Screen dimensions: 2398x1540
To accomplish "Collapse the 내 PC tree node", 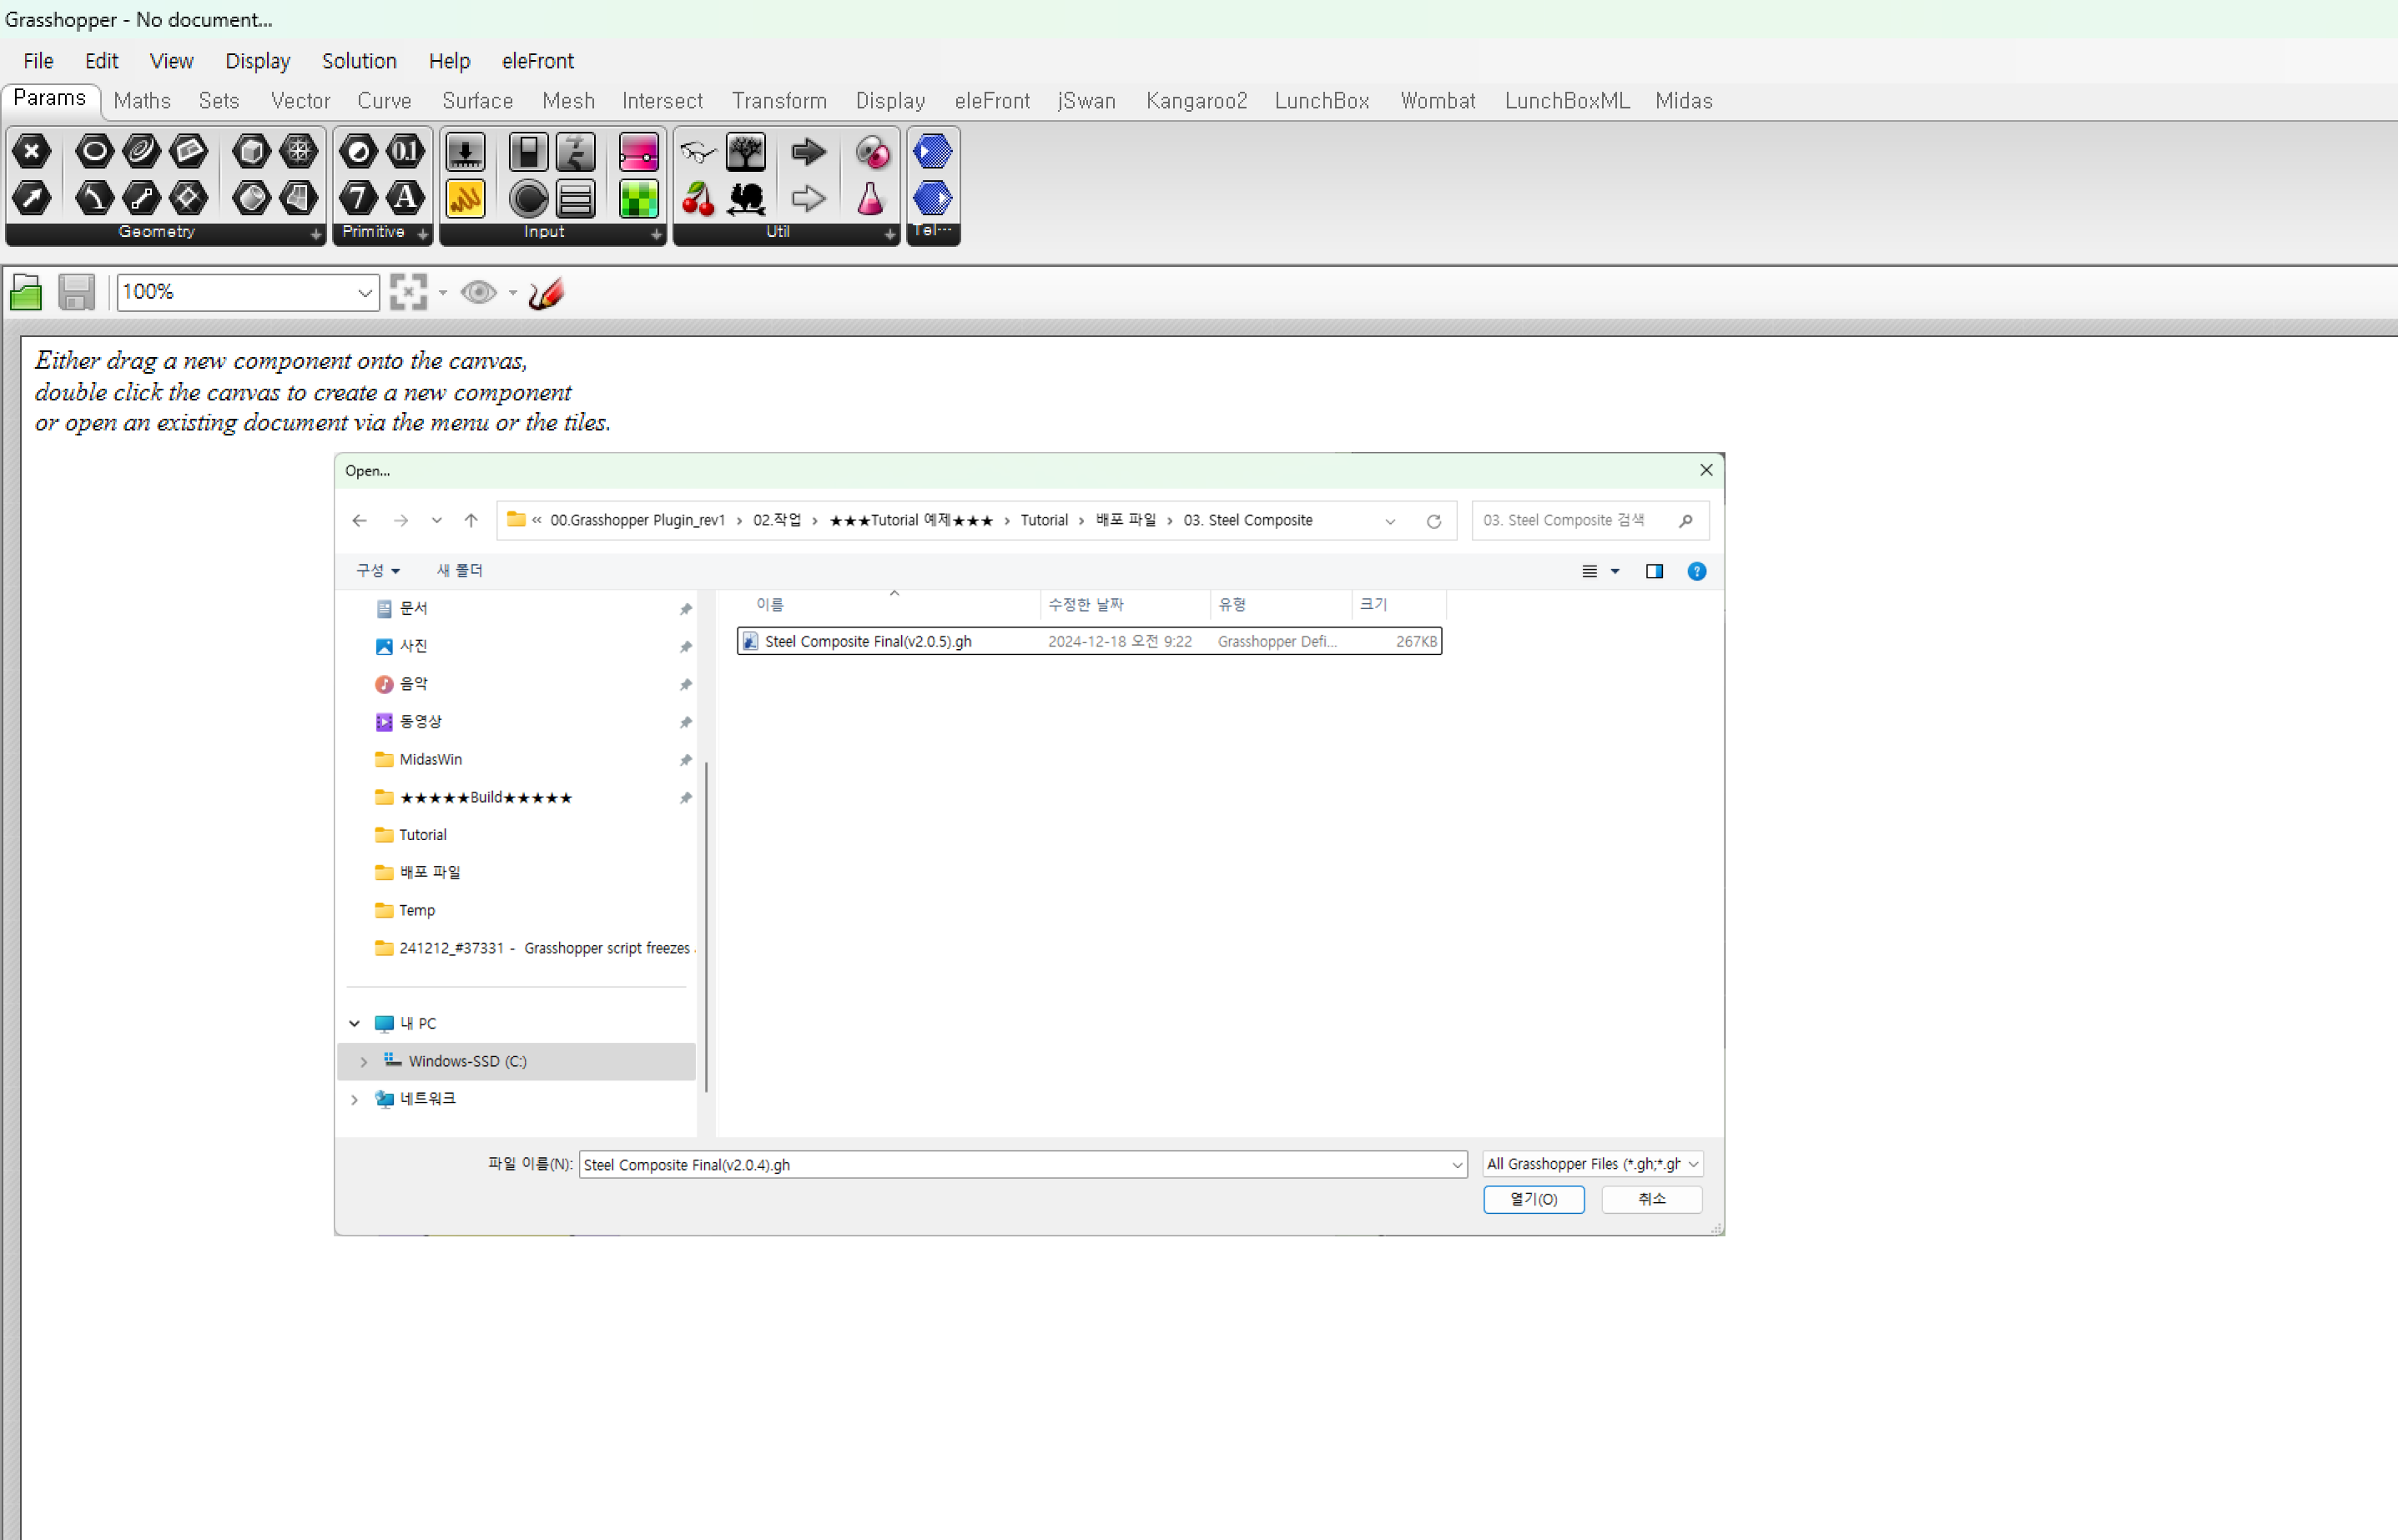I will click(354, 1023).
